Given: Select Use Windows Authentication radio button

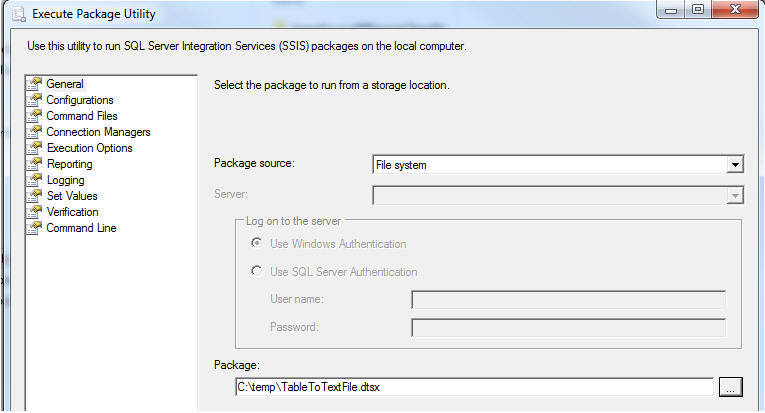Looking at the screenshot, I should click(x=257, y=244).
